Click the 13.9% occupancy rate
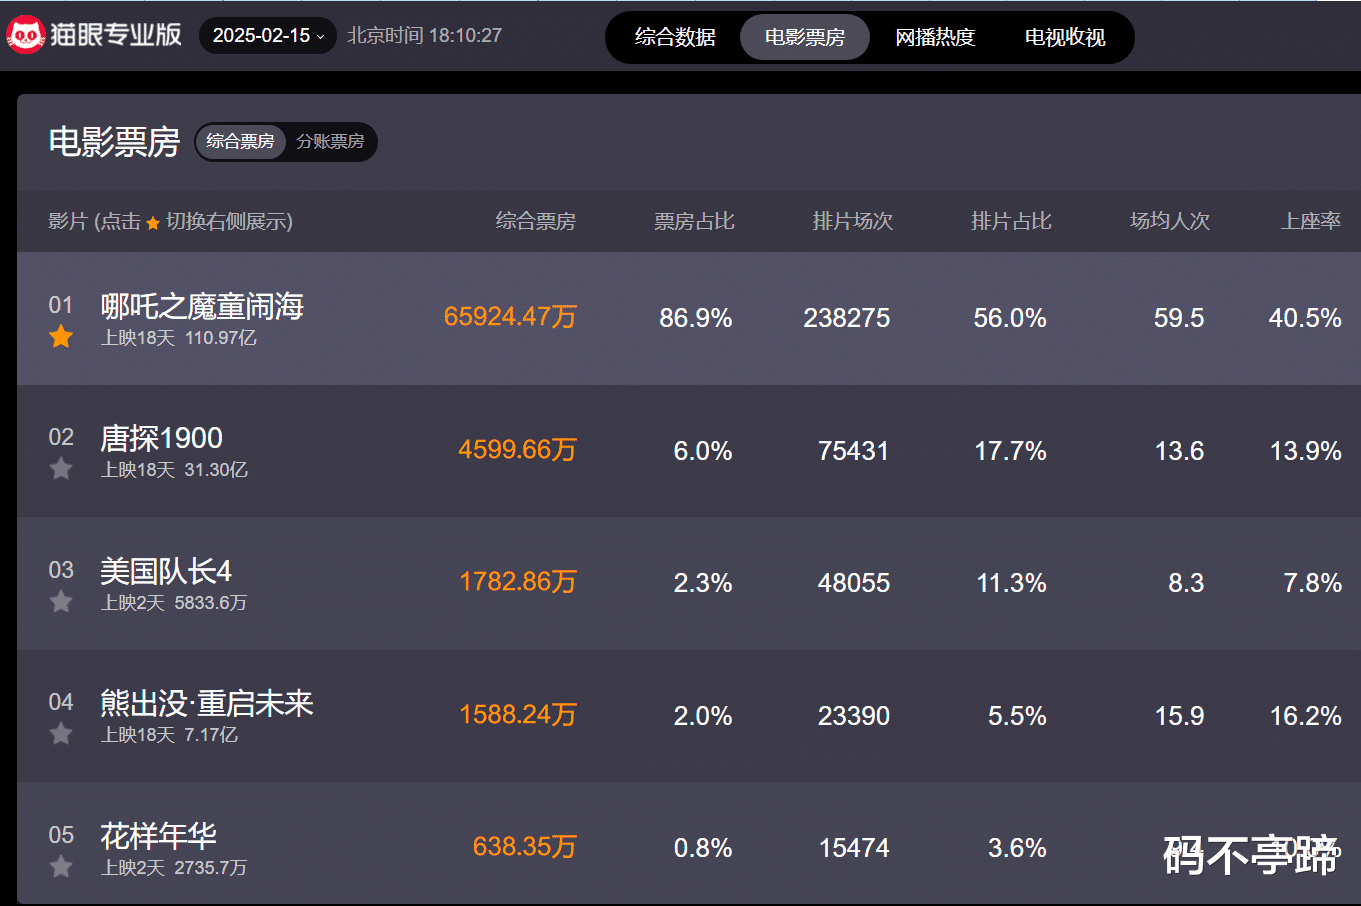The width and height of the screenshot is (1361, 906). 1306,451
